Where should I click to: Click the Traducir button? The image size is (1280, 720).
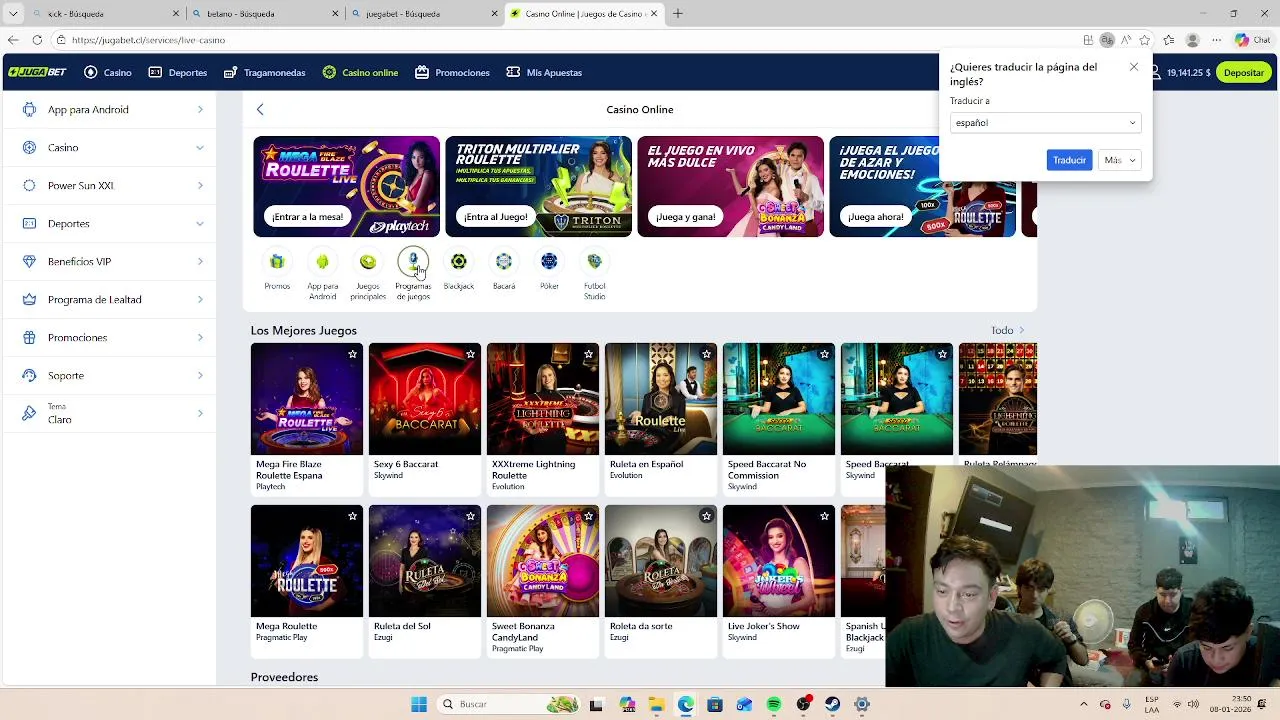pyautogui.click(x=1069, y=160)
